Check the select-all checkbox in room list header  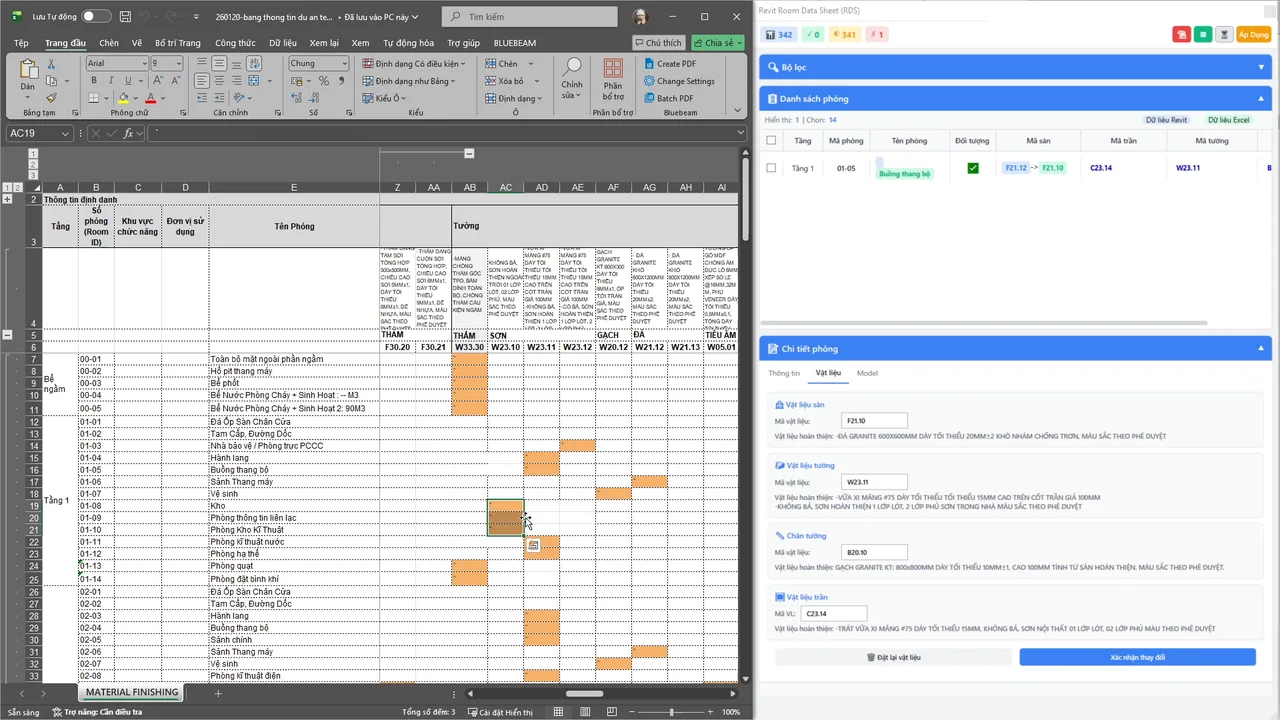coord(771,141)
